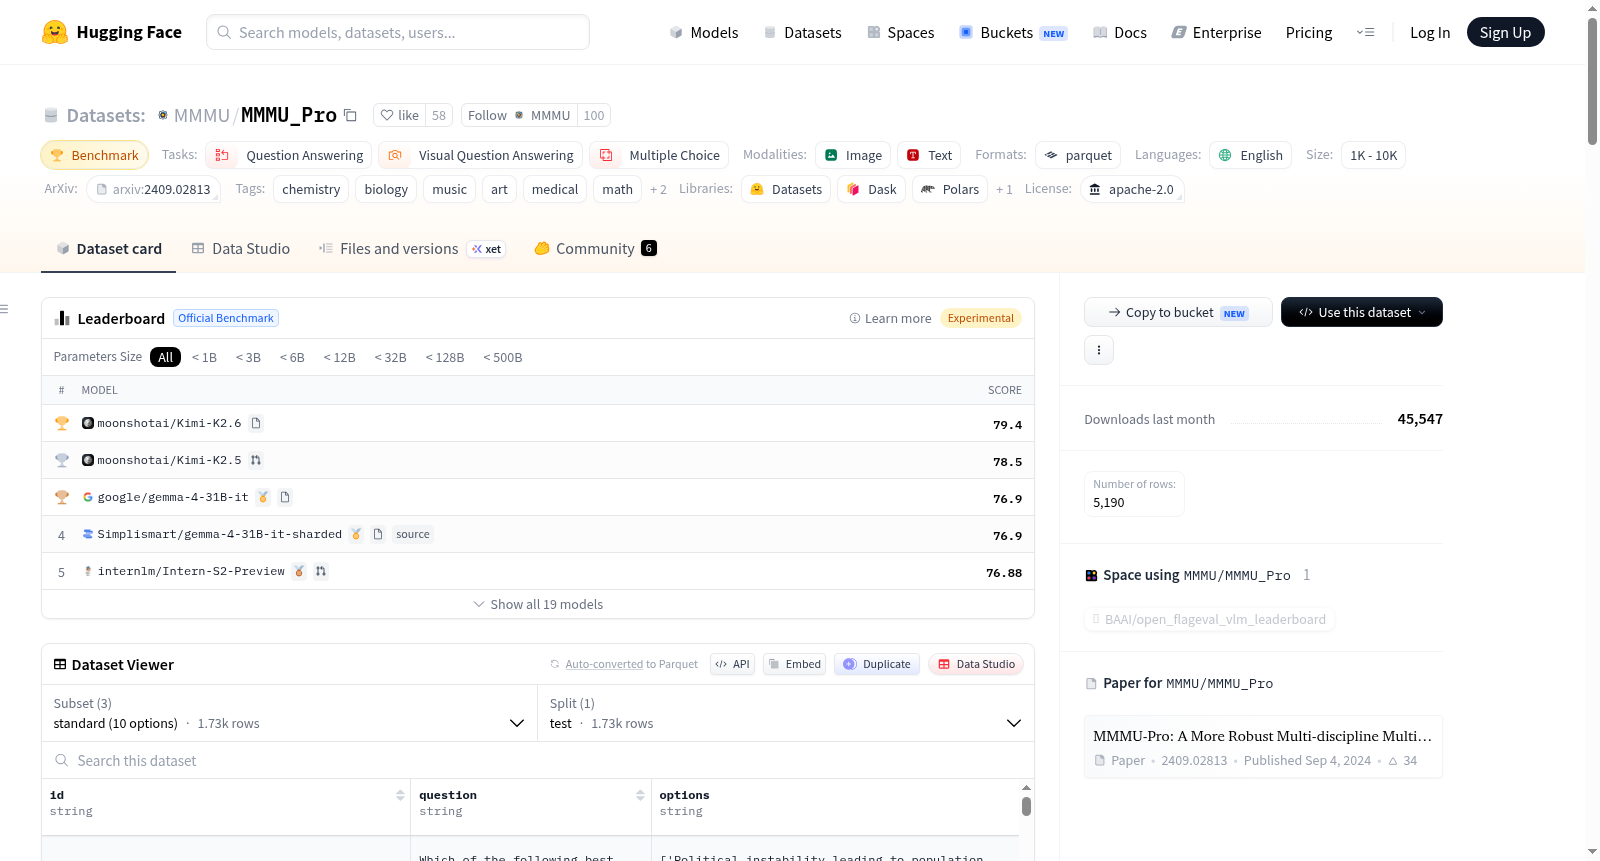1600x861 pixels.
Task: Open pull-request icon next to Kimi-K2.5
Action: click(x=256, y=460)
